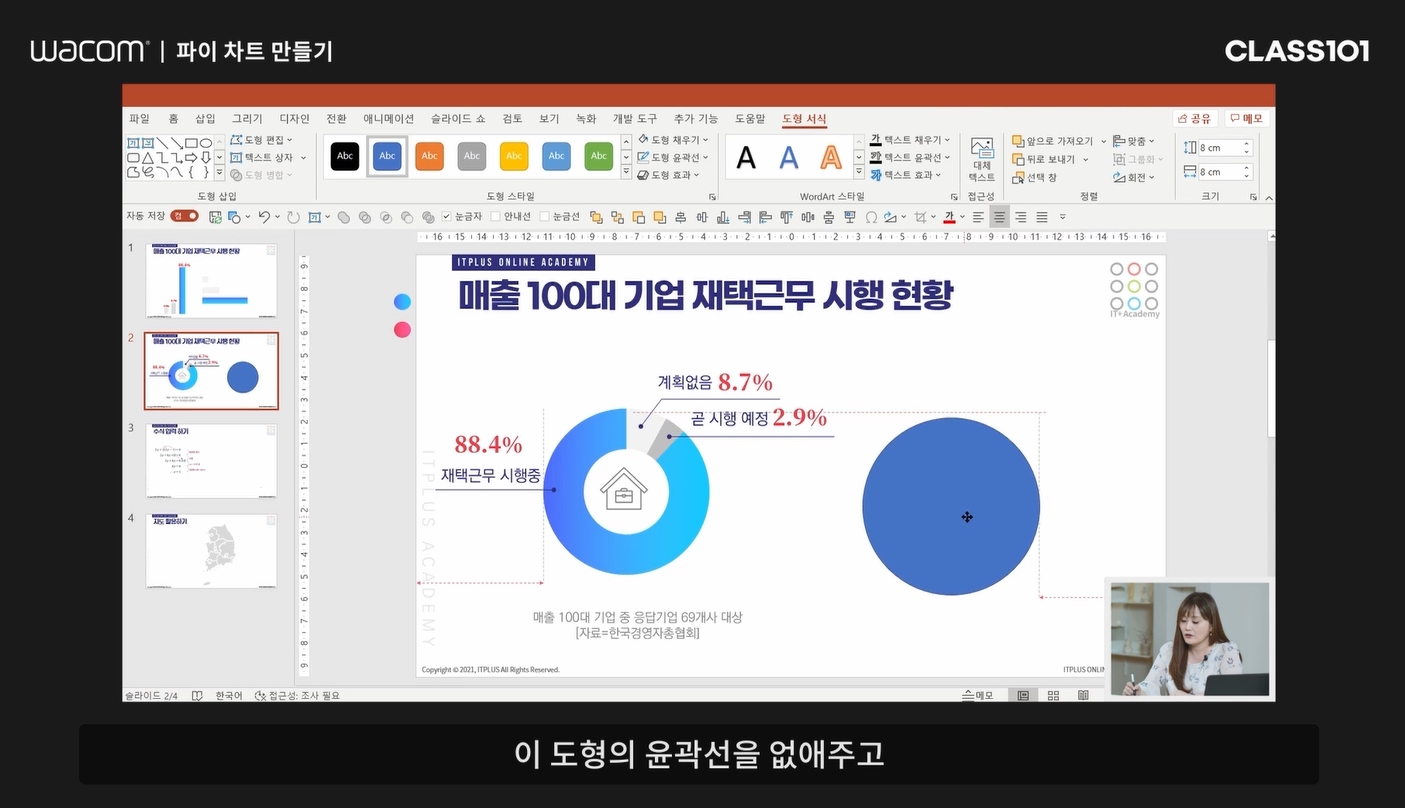The image size is (1405, 808).
Task: Check the 눈금선 gridlines checkbox
Action: 544,216
